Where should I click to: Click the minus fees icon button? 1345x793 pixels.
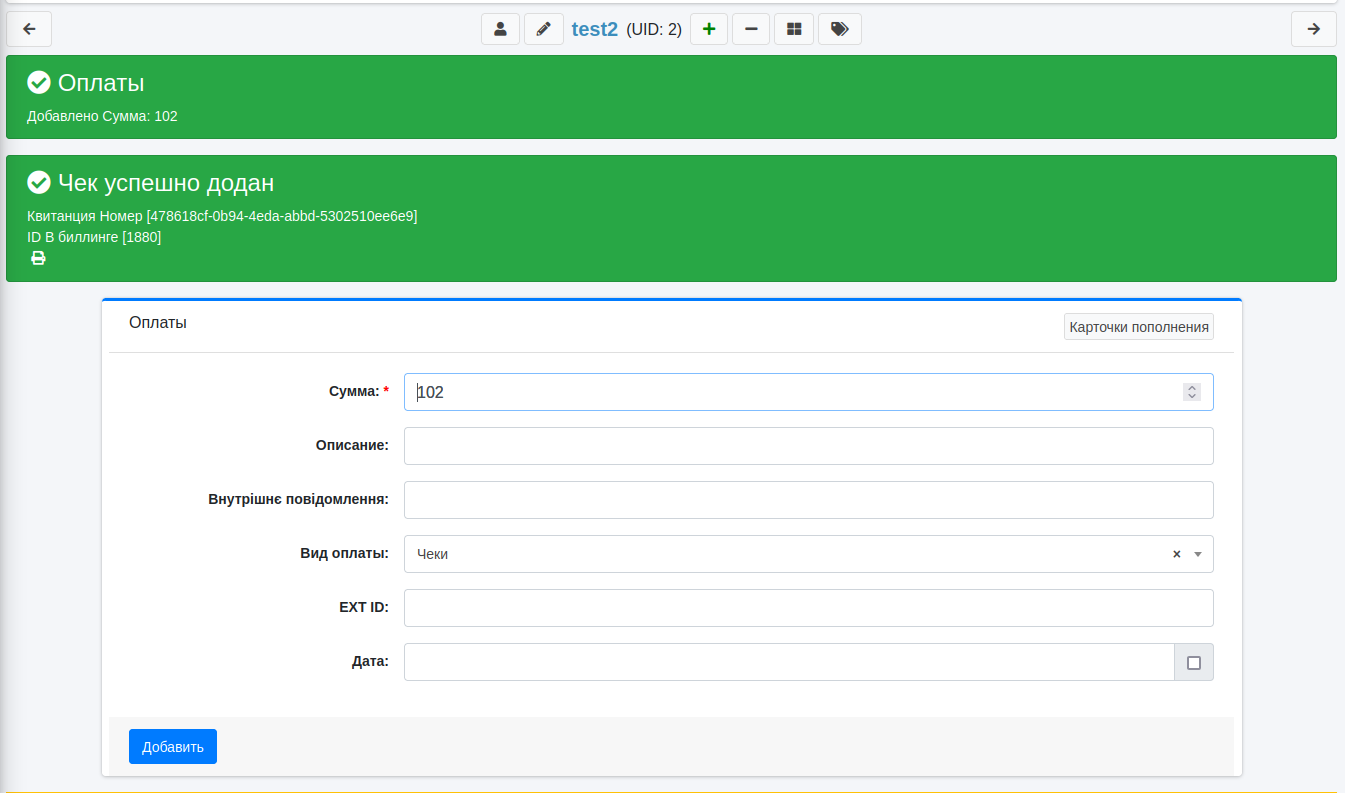[x=751, y=29]
